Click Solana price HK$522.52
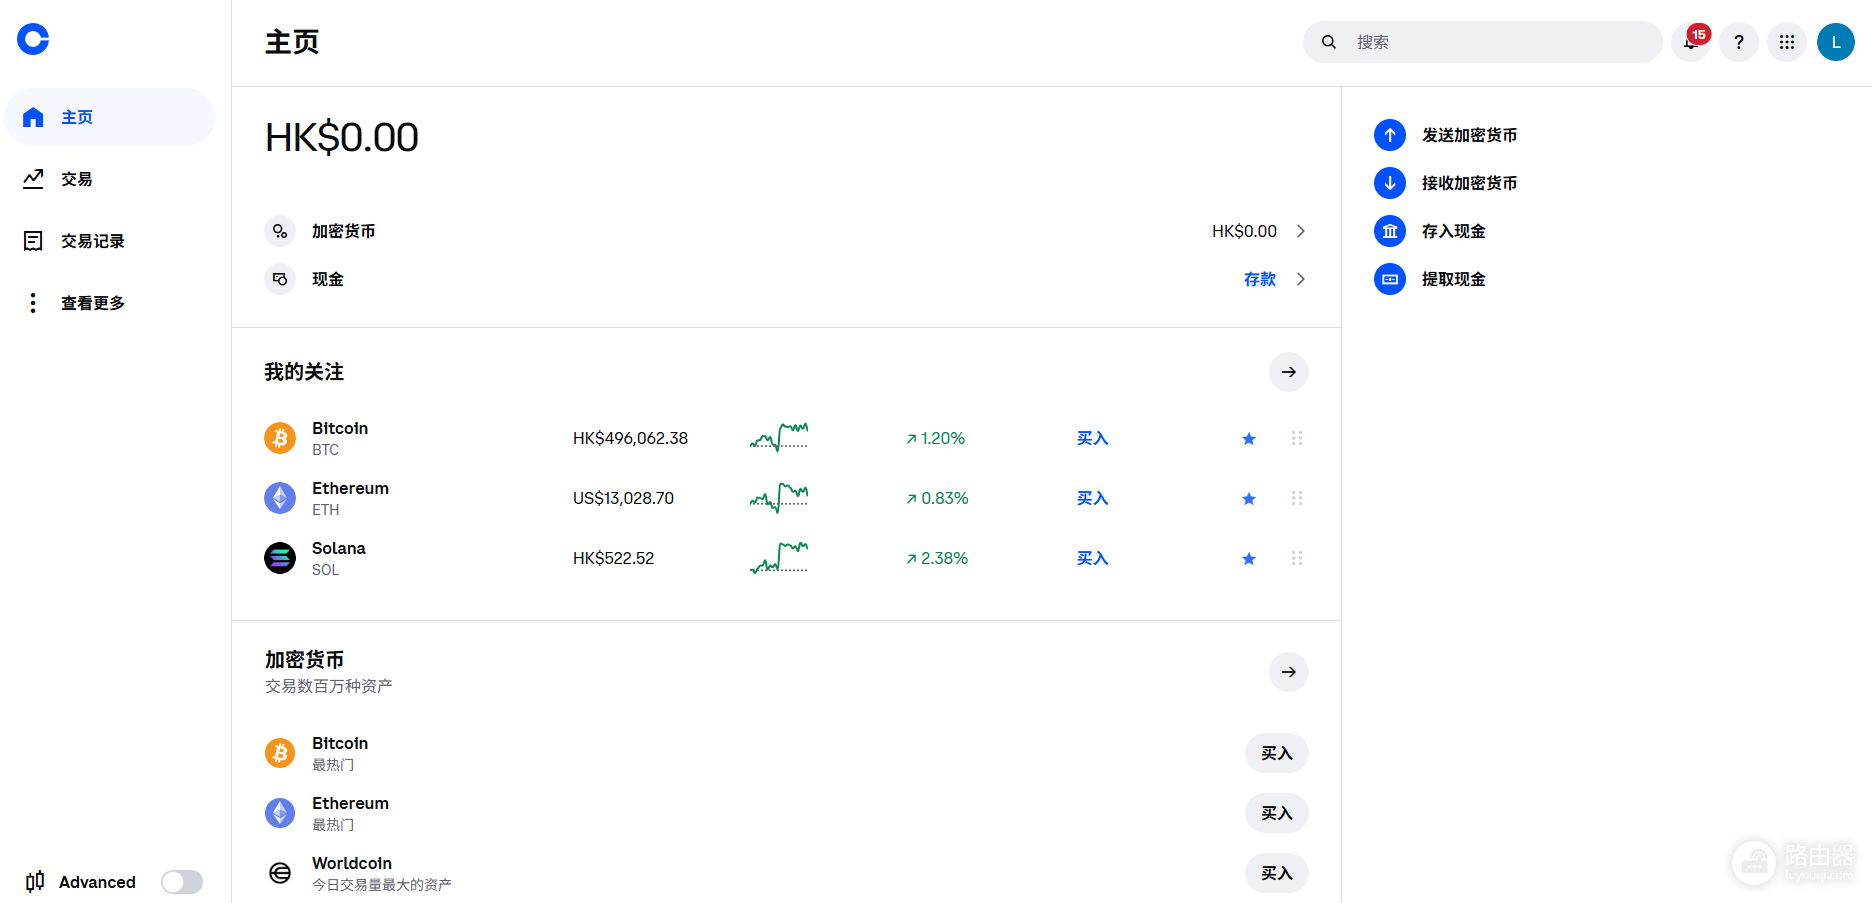The image size is (1872, 903). point(613,558)
